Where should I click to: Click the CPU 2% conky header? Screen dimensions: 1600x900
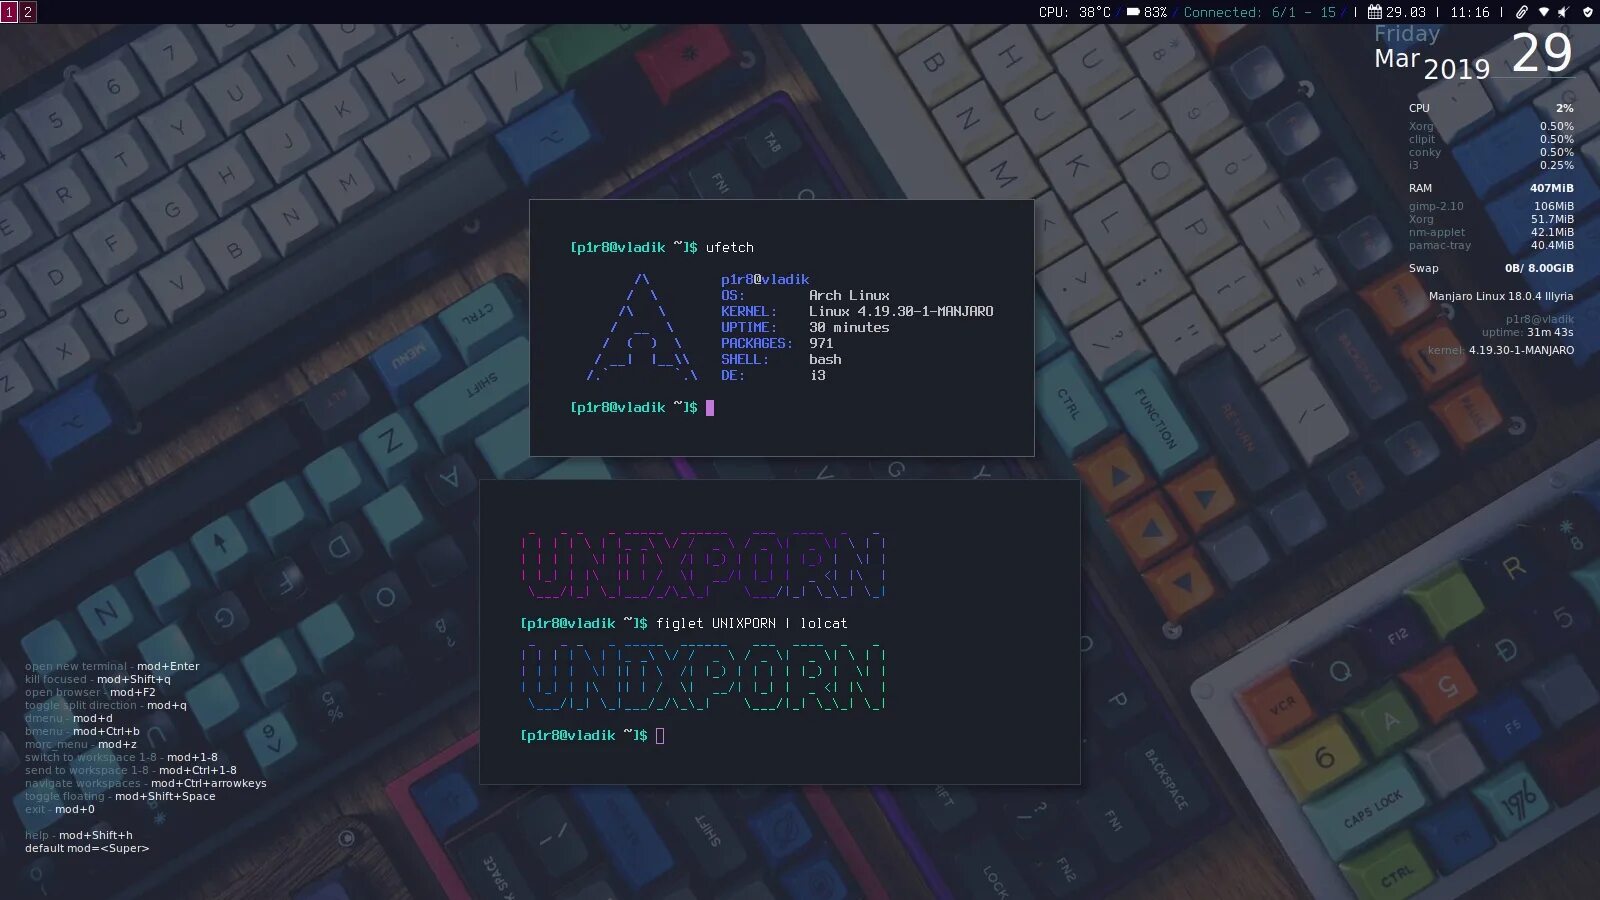point(1491,108)
